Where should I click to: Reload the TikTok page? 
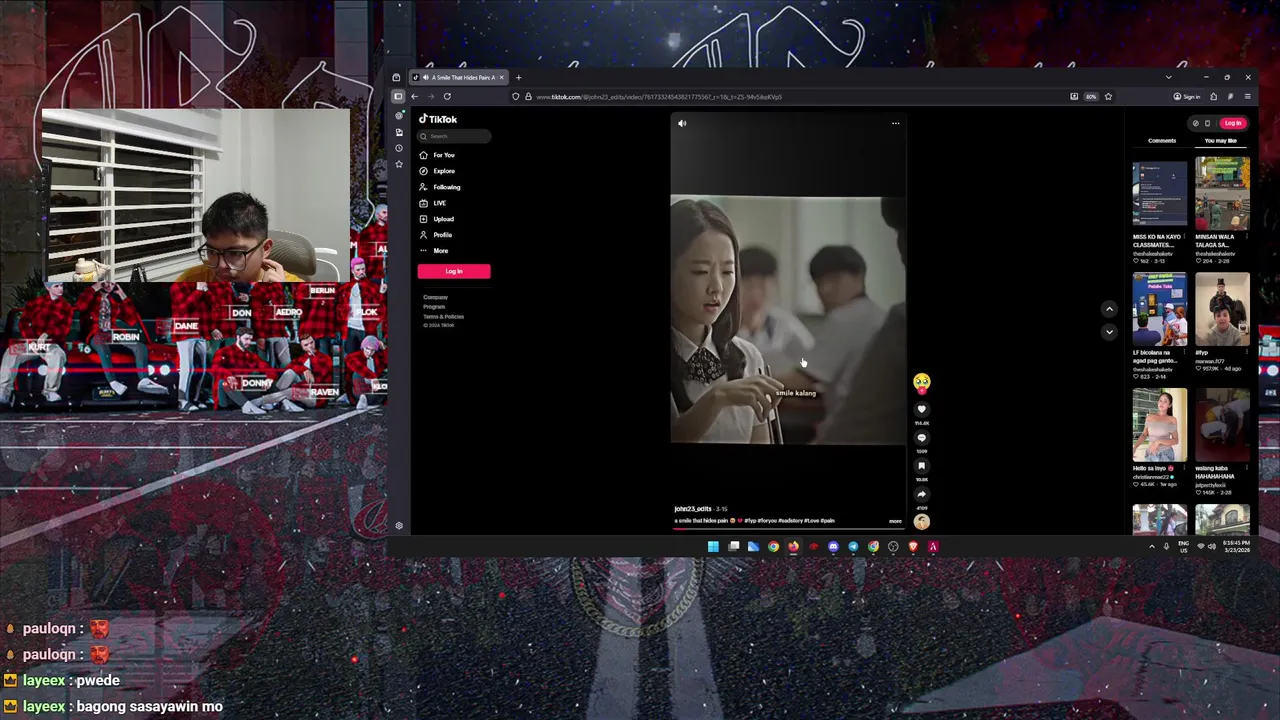[447, 97]
